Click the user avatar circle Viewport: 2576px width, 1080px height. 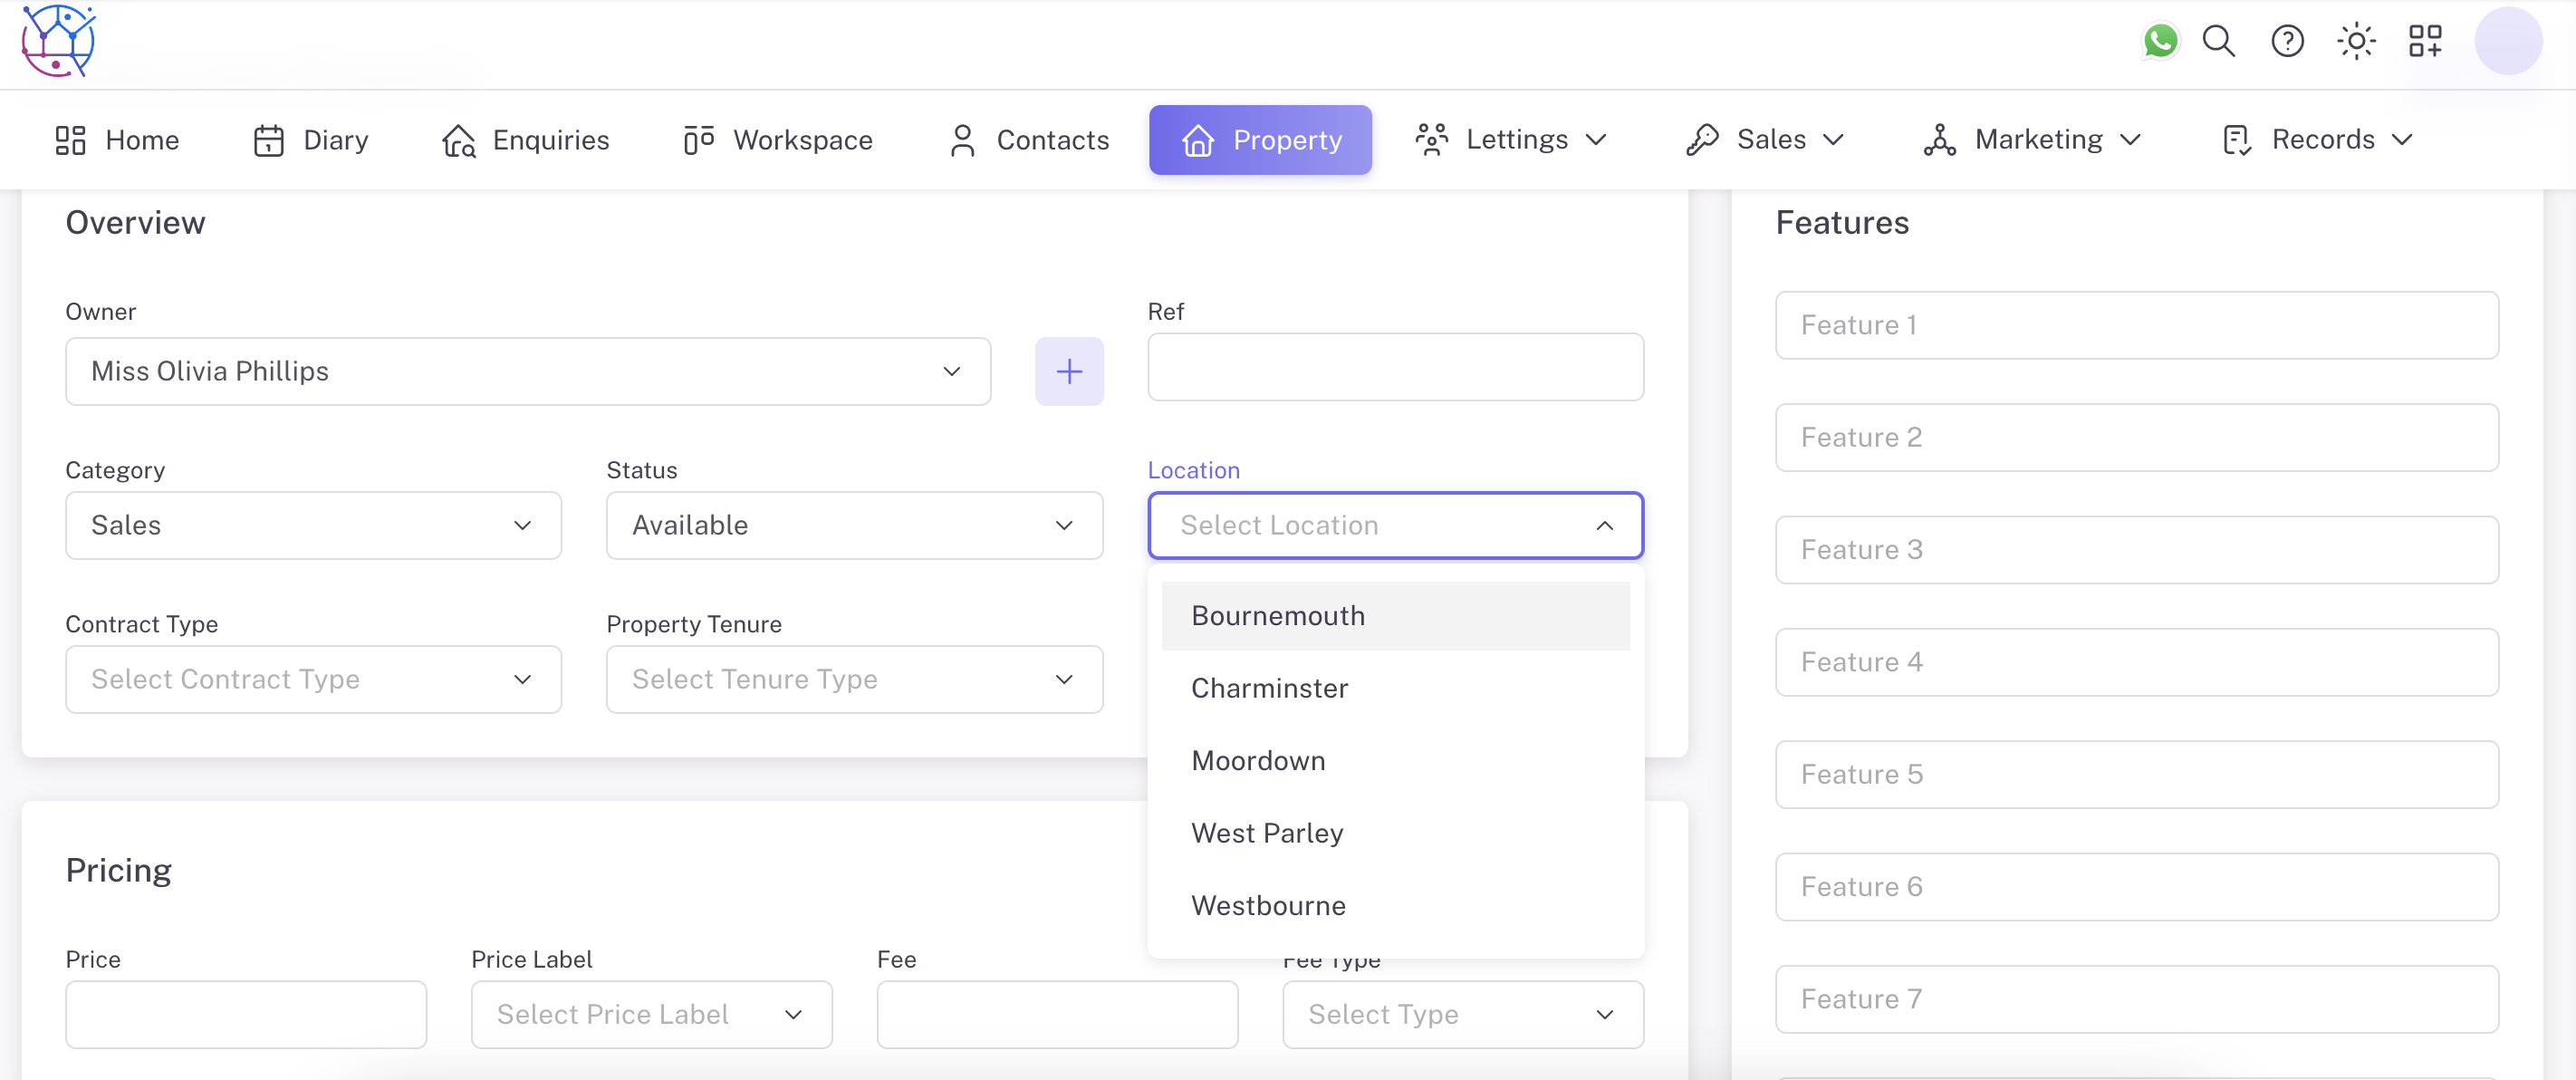click(x=2507, y=41)
